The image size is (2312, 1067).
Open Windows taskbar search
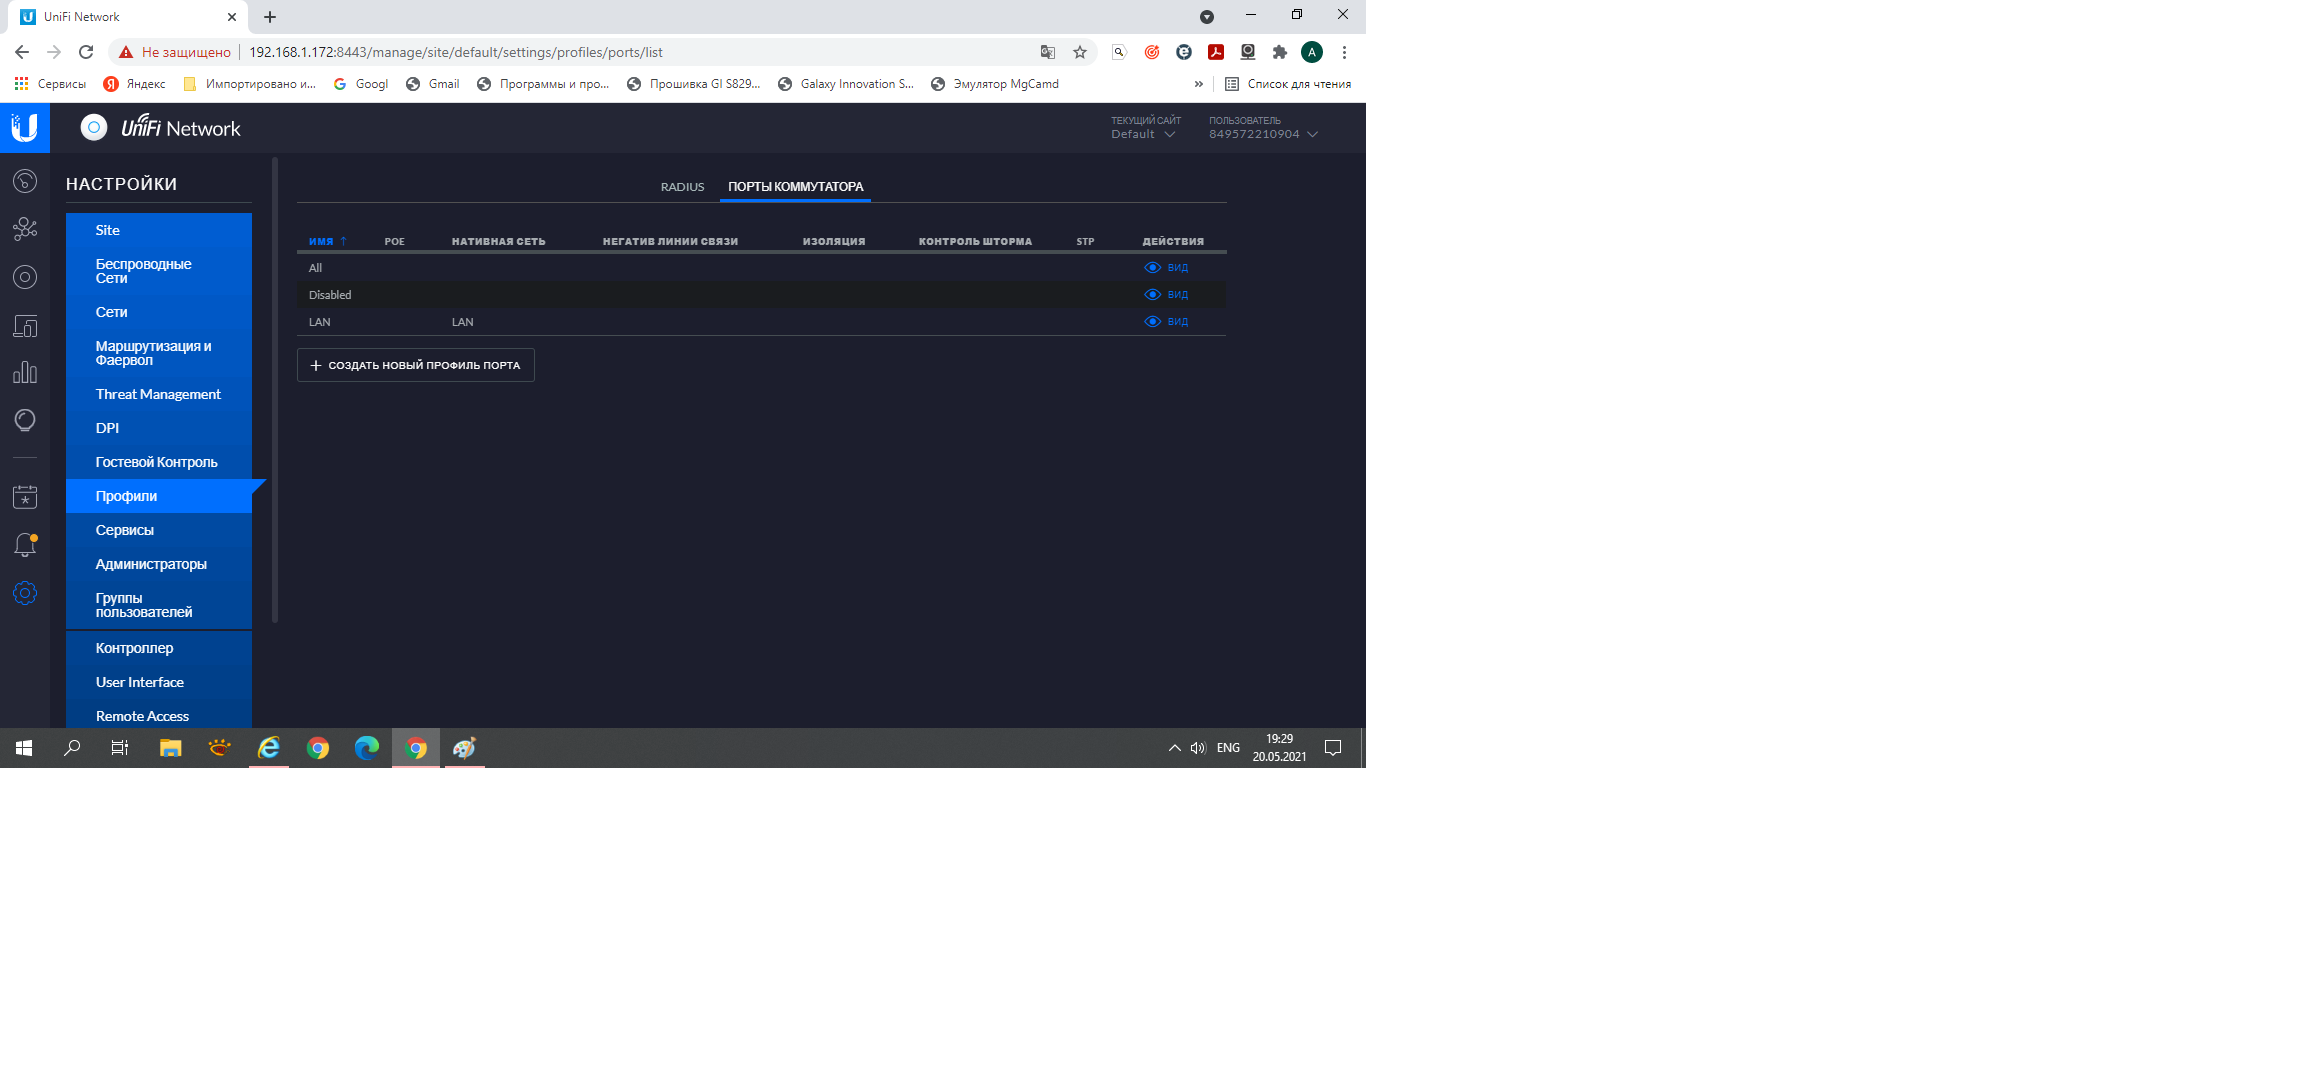(x=72, y=748)
